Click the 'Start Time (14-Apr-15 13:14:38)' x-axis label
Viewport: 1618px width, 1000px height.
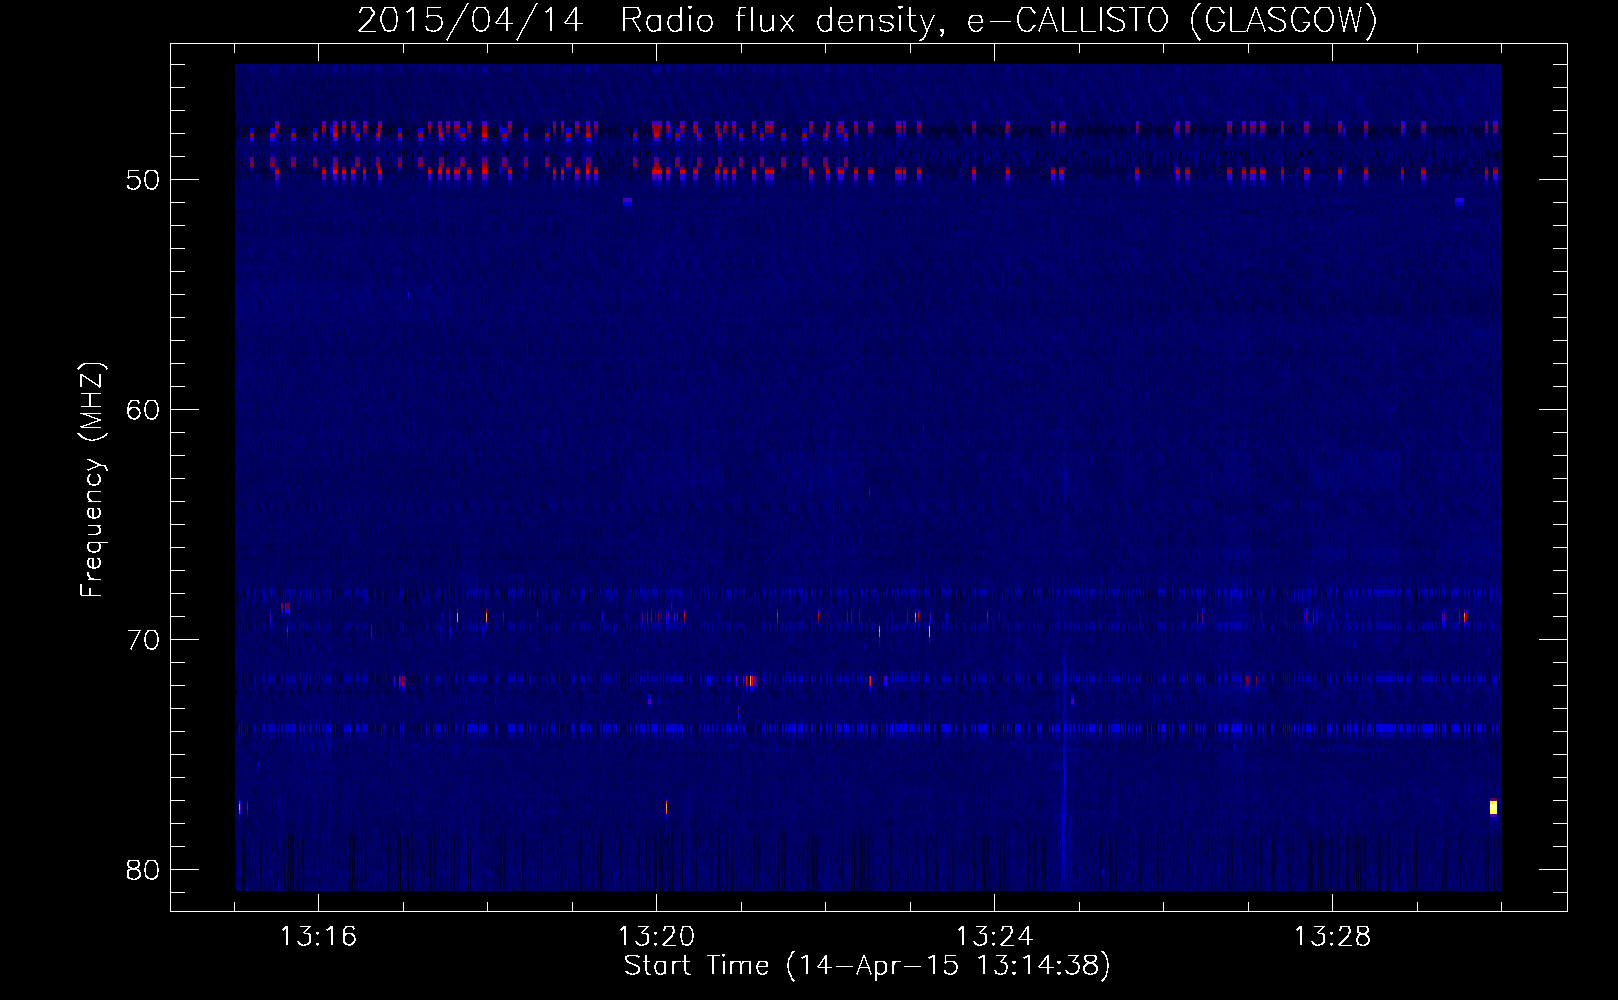click(x=867, y=966)
